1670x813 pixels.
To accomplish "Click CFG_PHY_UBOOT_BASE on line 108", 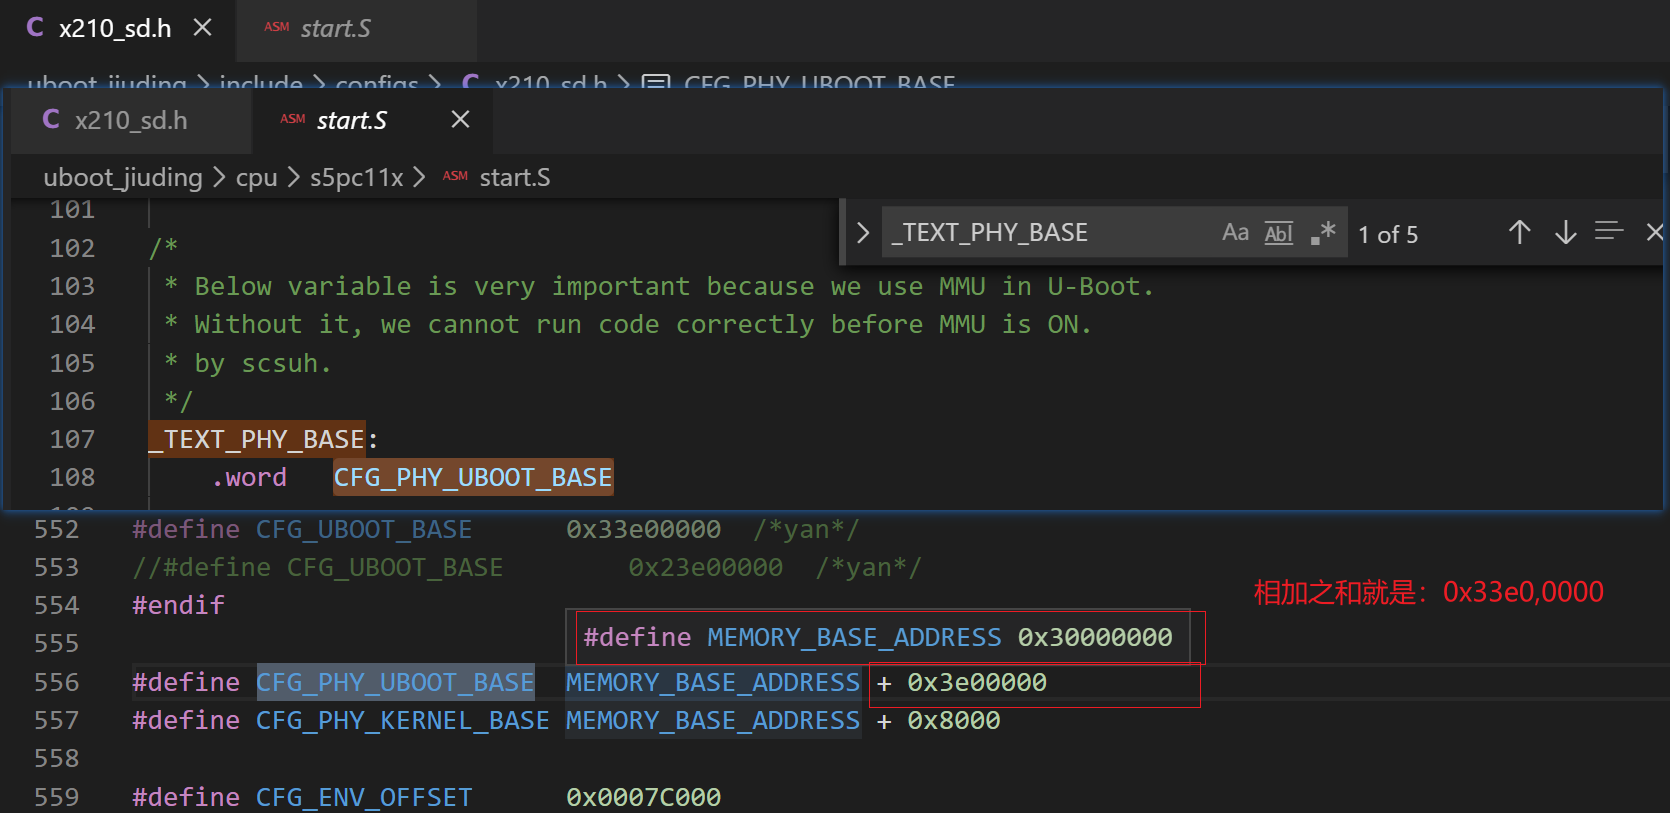I will (473, 477).
